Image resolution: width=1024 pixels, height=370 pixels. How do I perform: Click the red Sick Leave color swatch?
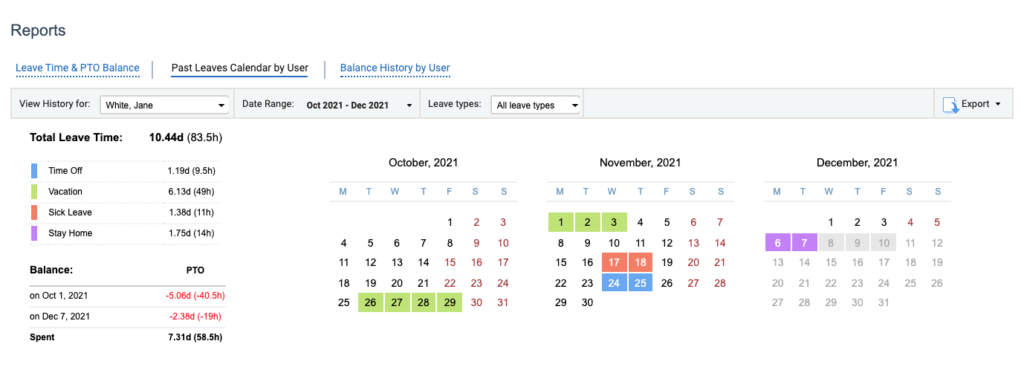[x=34, y=212]
